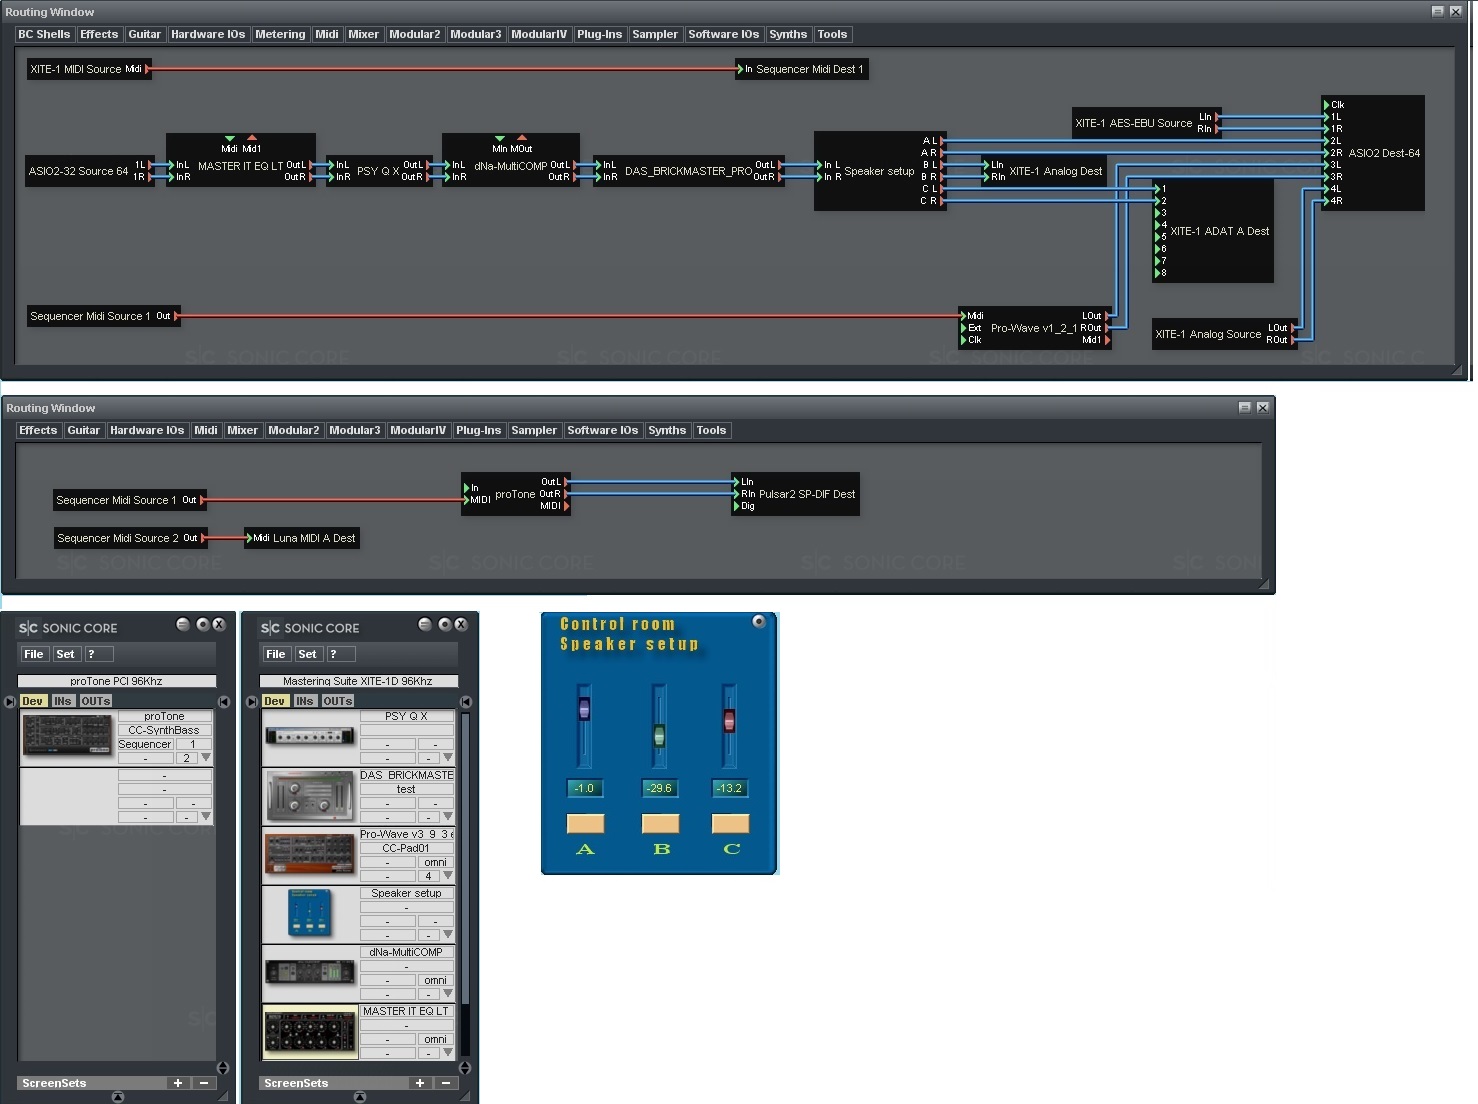Click the round dot icon in Mastering Suite panel header
1478x1104 pixels.
click(445, 624)
